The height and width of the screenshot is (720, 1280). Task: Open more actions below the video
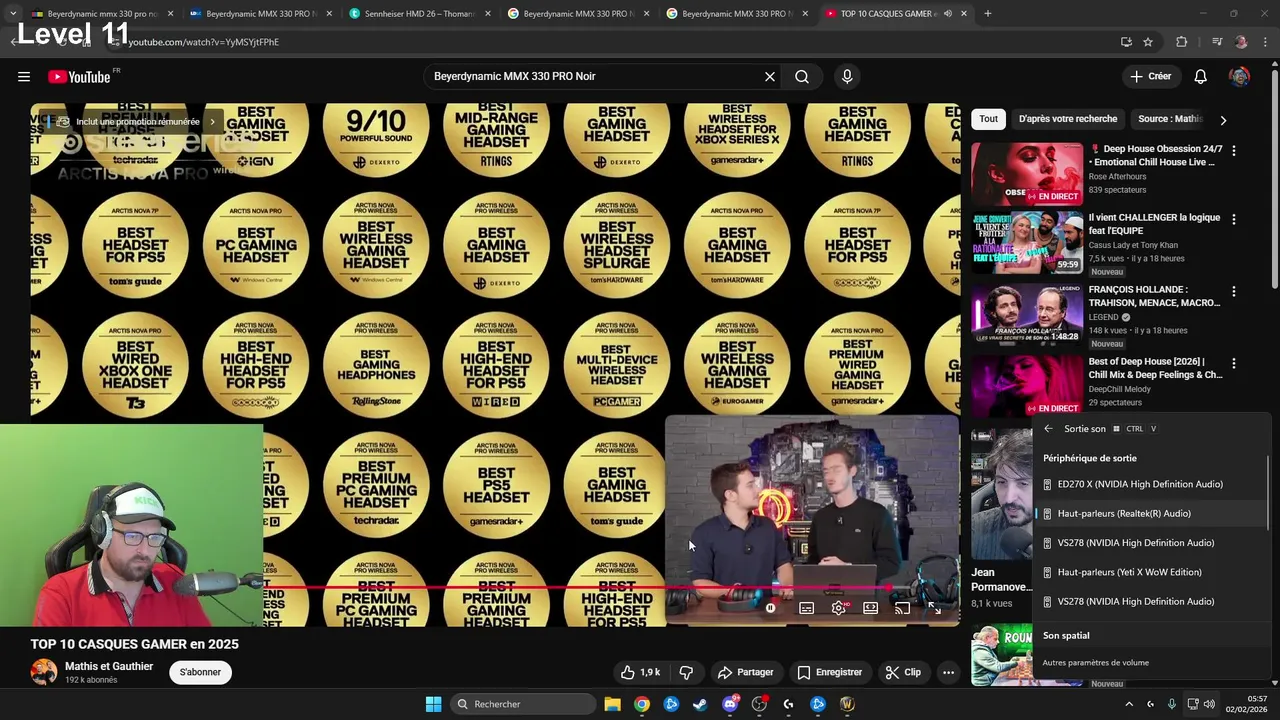pyautogui.click(x=948, y=672)
